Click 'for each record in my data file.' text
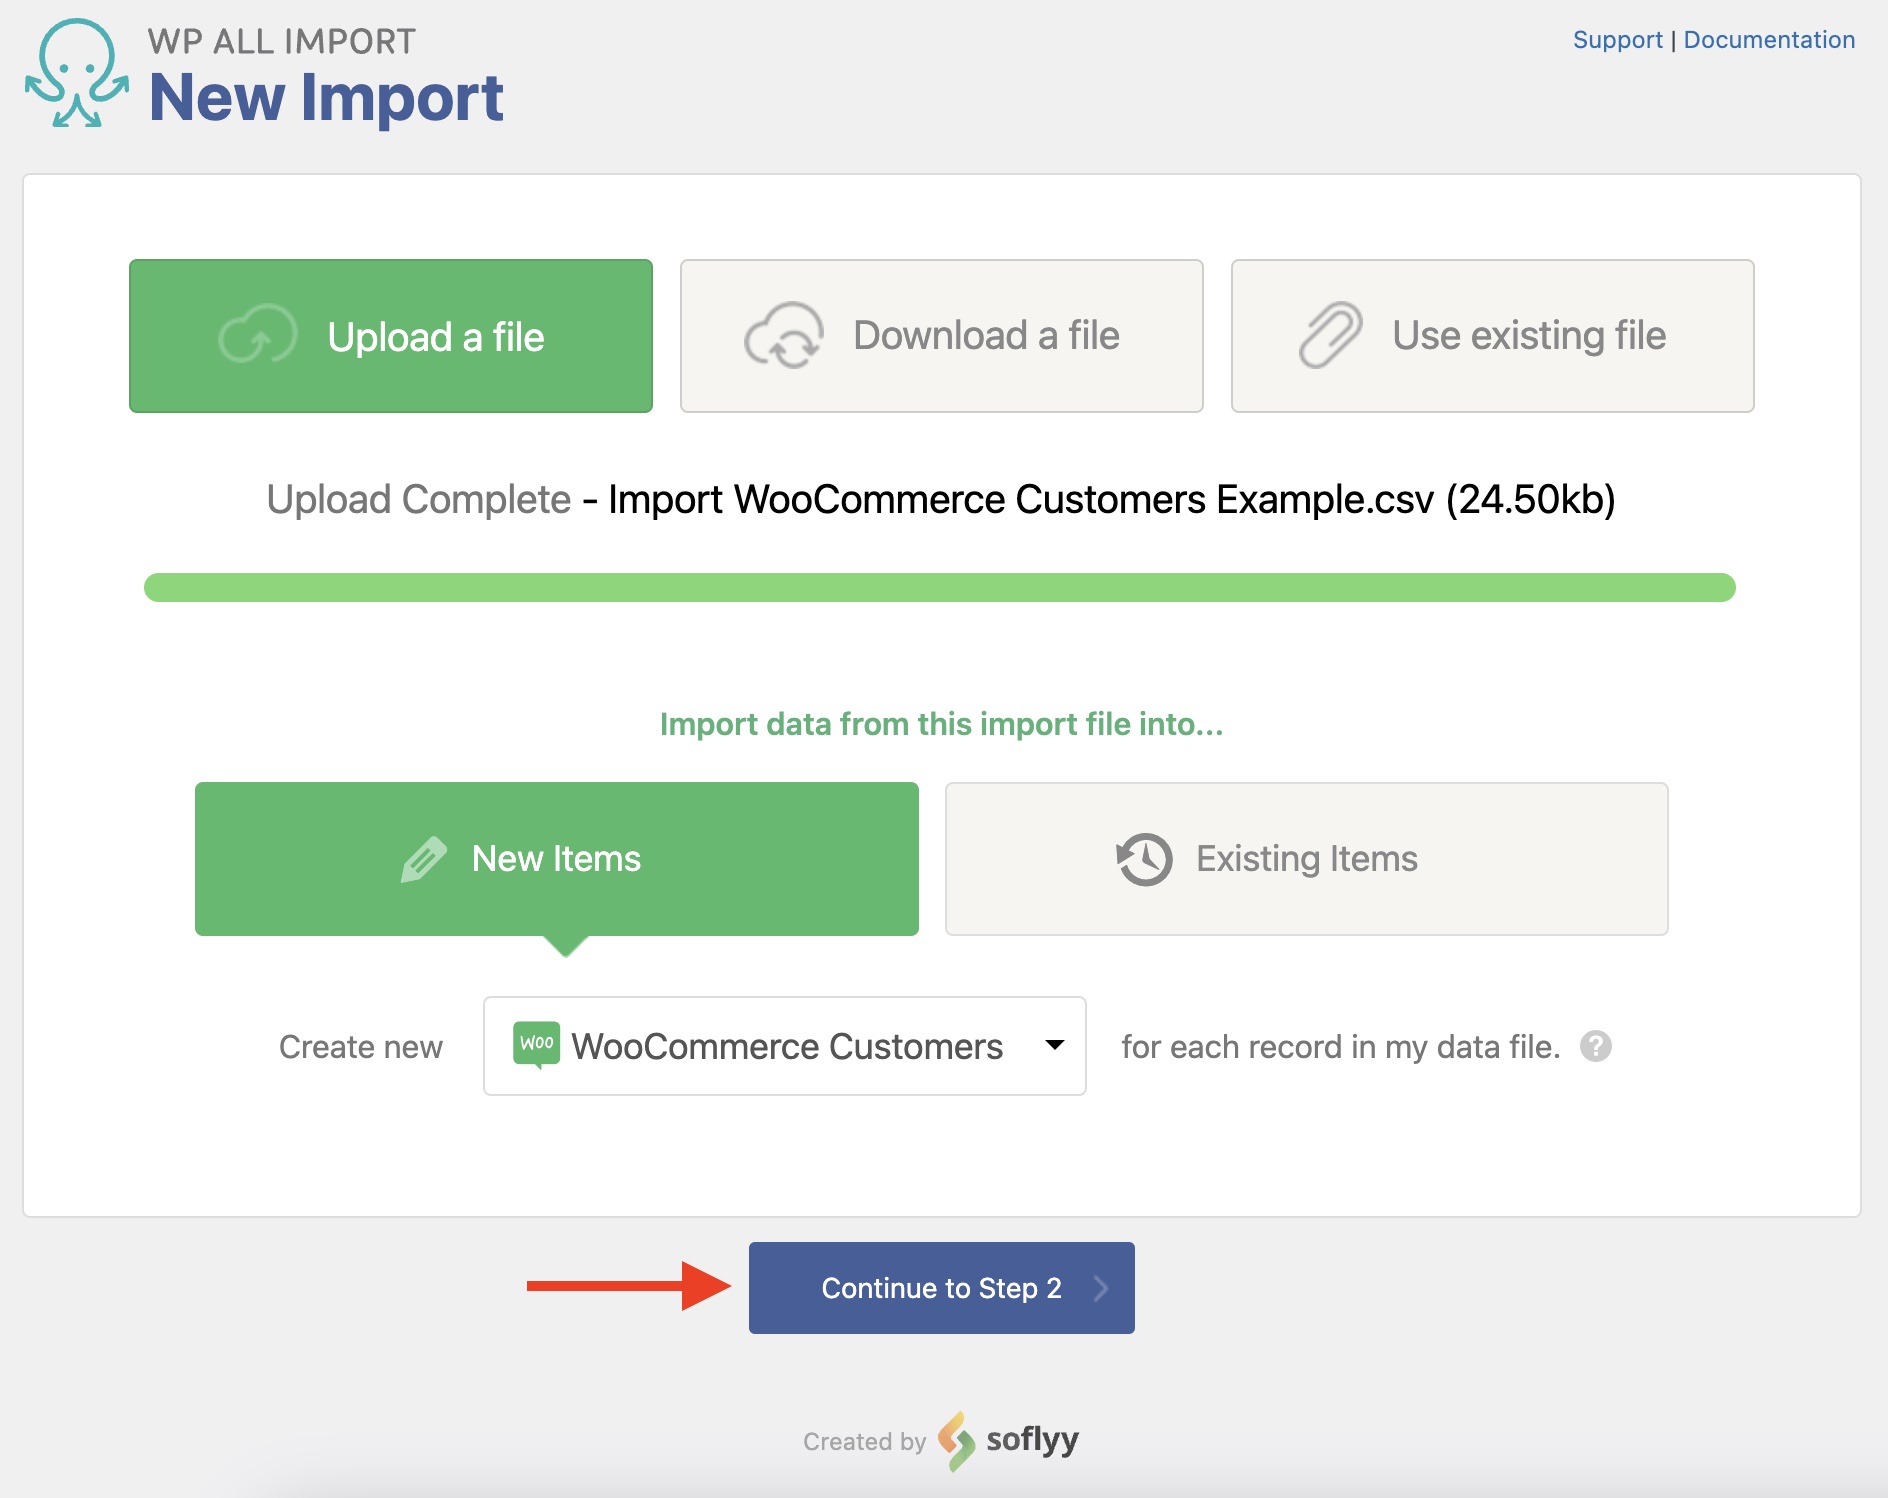This screenshot has height=1498, width=1888. (x=1341, y=1047)
